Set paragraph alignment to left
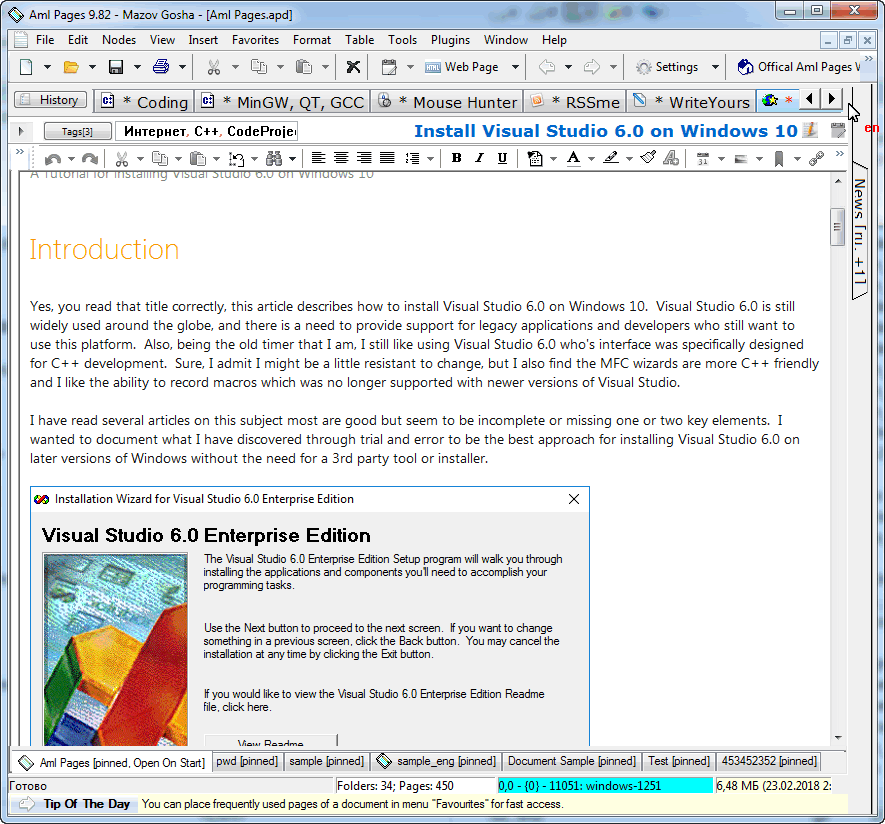 pyautogui.click(x=318, y=158)
